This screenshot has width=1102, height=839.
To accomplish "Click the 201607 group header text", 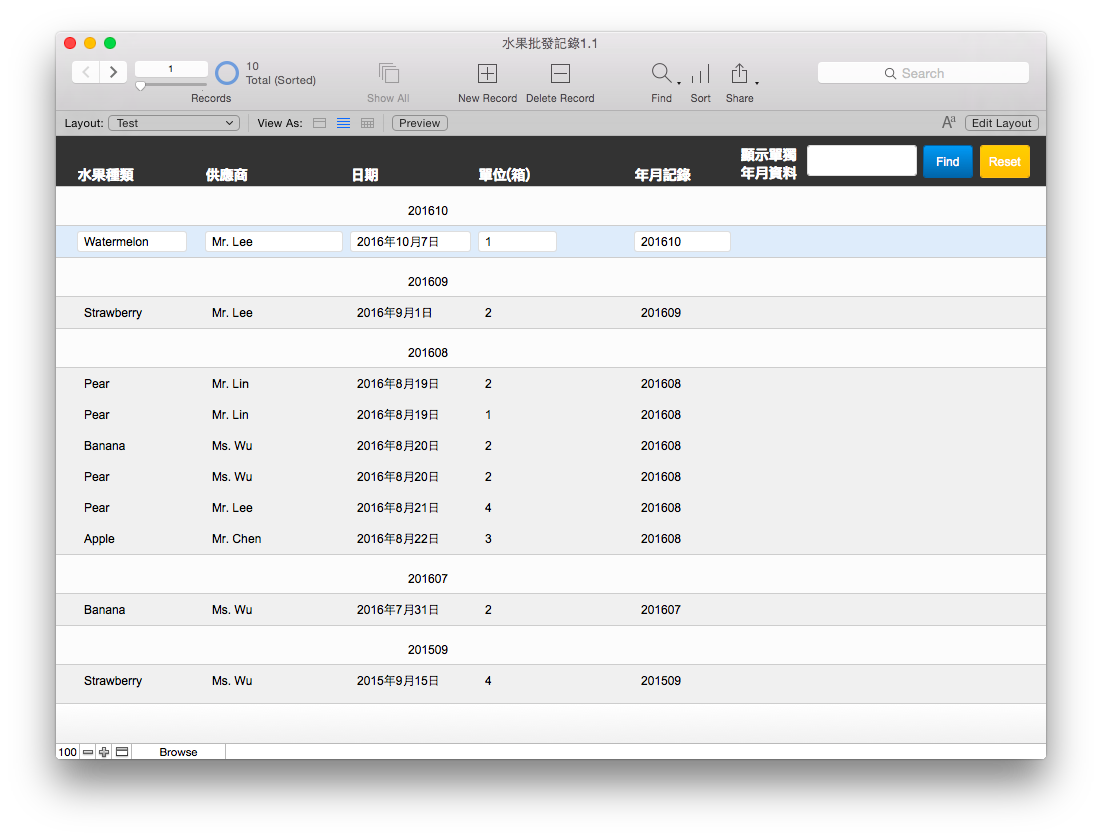I will (x=427, y=579).
